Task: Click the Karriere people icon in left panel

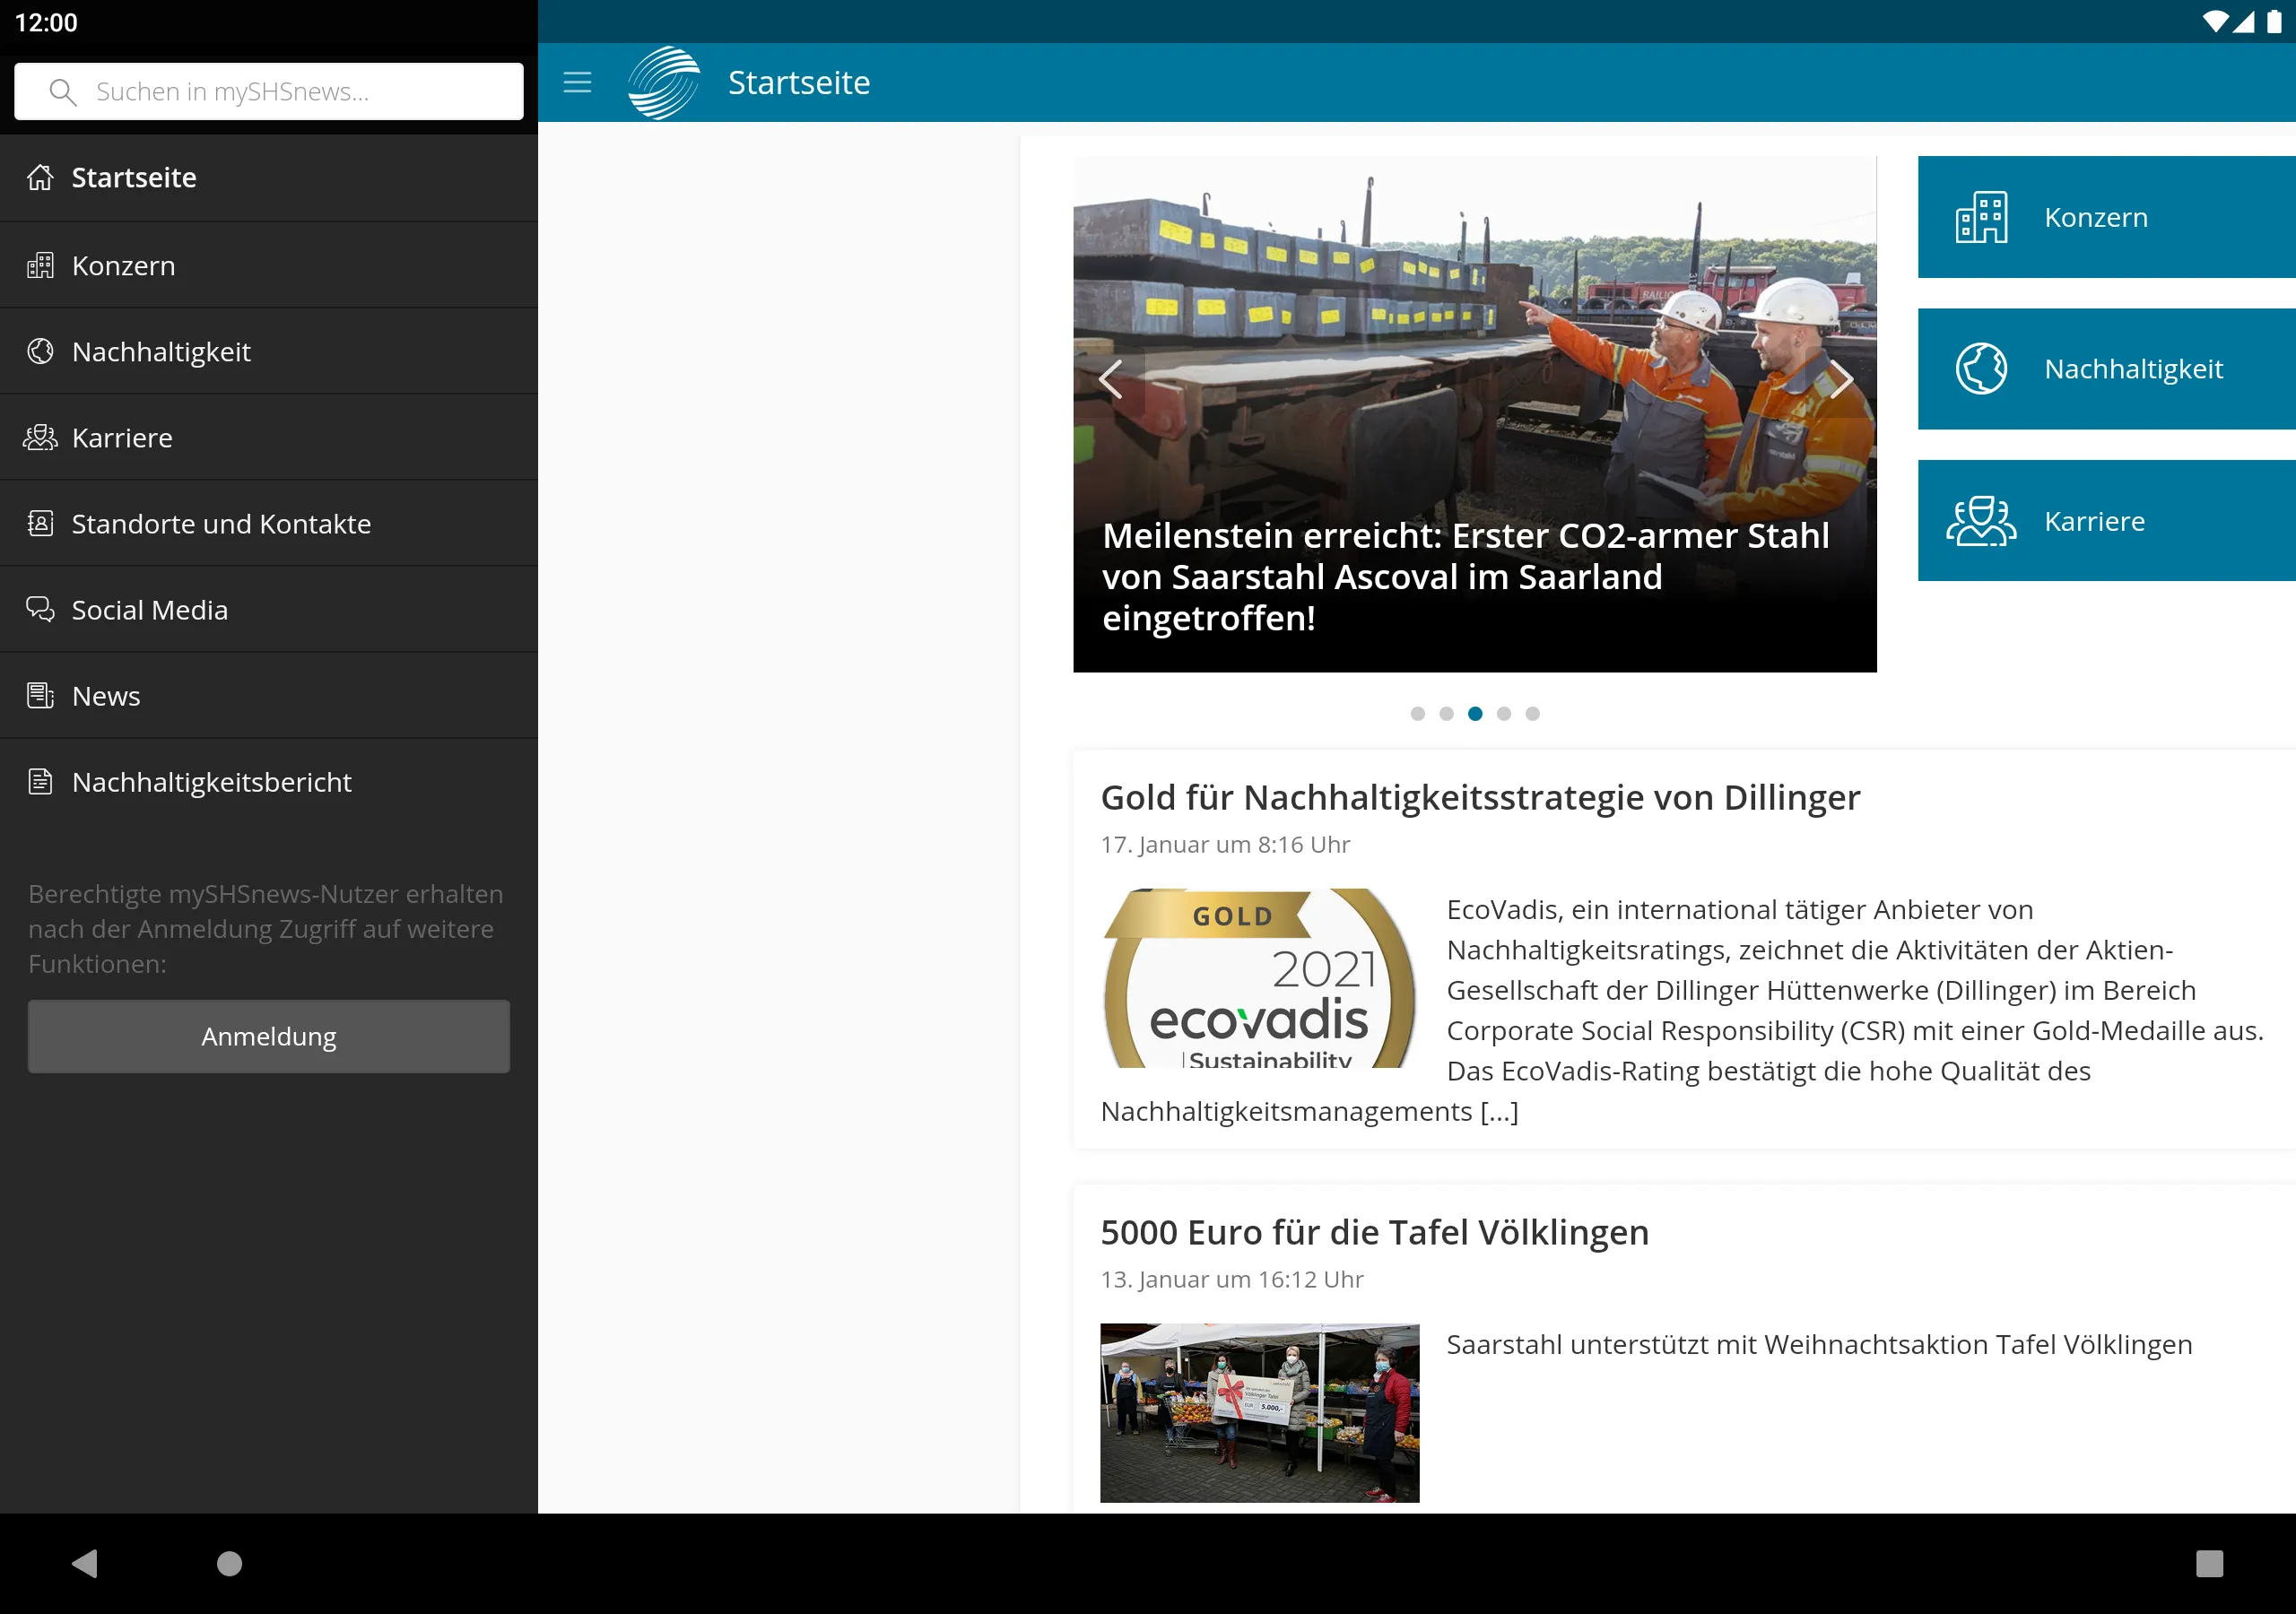Action: click(x=40, y=437)
